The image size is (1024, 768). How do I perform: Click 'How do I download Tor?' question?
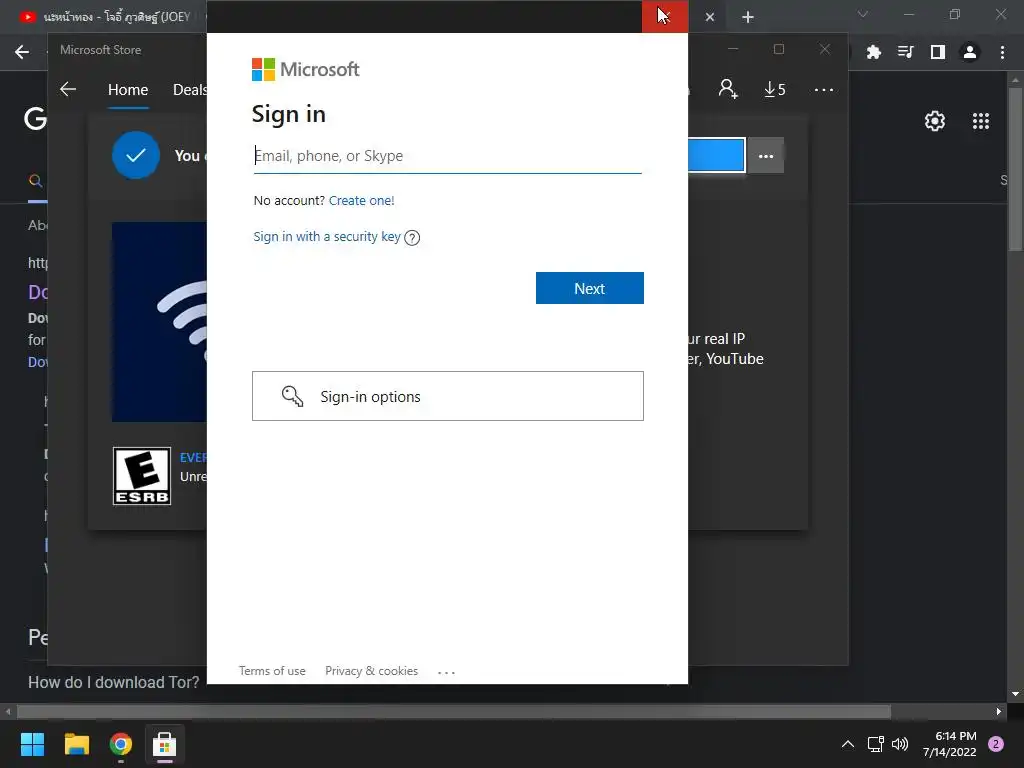(114, 682)
